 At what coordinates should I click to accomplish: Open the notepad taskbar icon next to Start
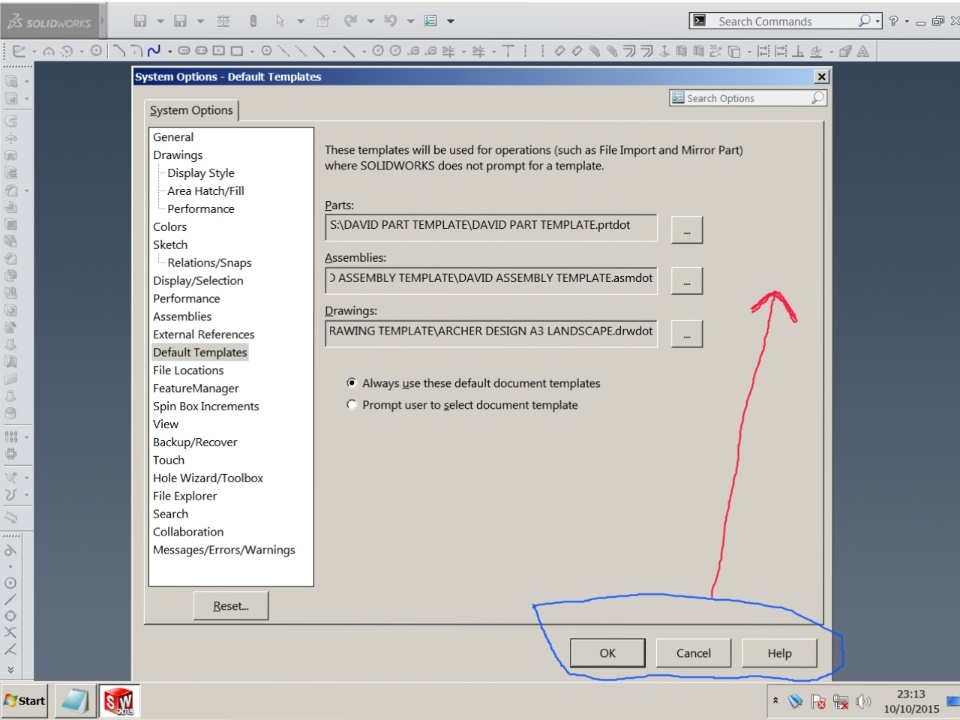click(x=75, y=701)
